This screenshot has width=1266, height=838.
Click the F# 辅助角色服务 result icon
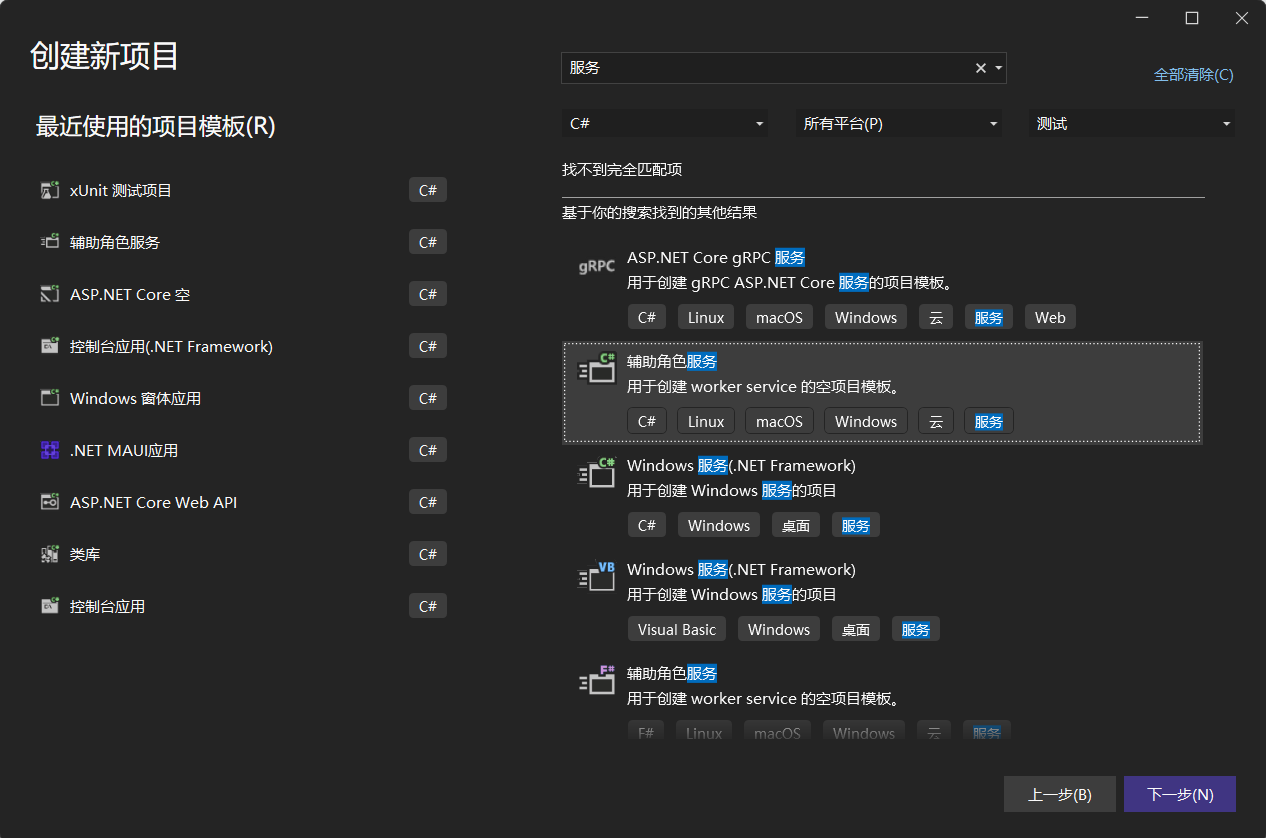click(x=597, y=680)
